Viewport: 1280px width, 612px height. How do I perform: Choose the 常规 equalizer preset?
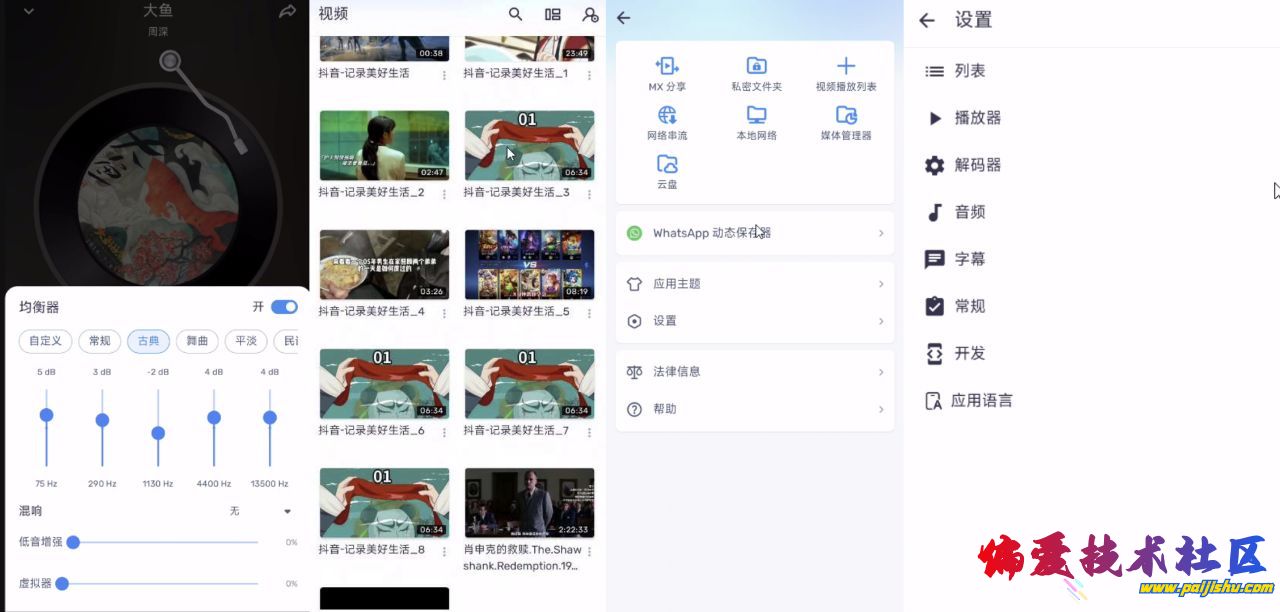(100, 341)
